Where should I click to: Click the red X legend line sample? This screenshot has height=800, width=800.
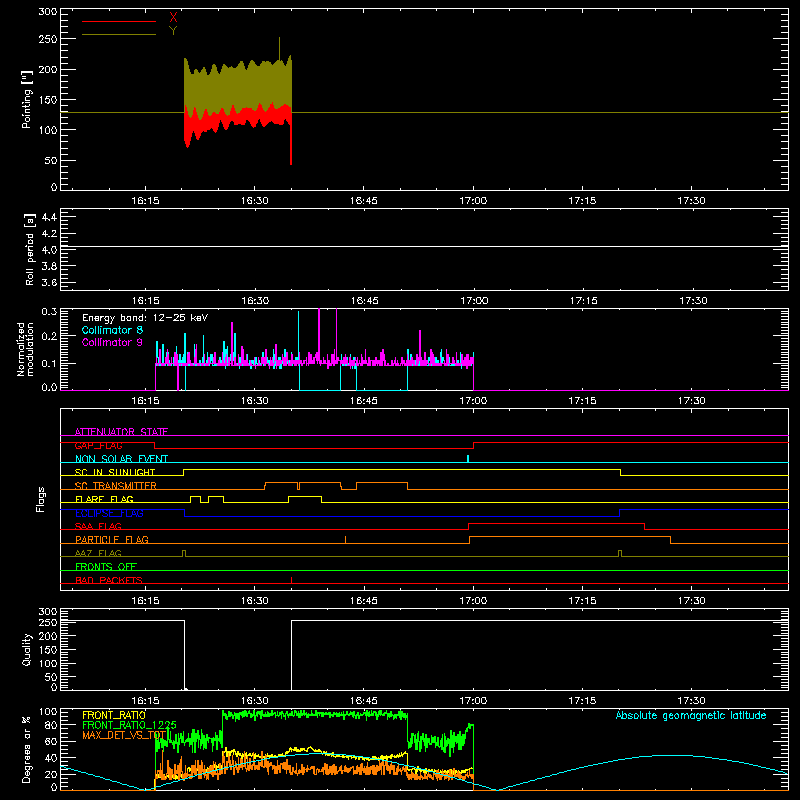119,21
